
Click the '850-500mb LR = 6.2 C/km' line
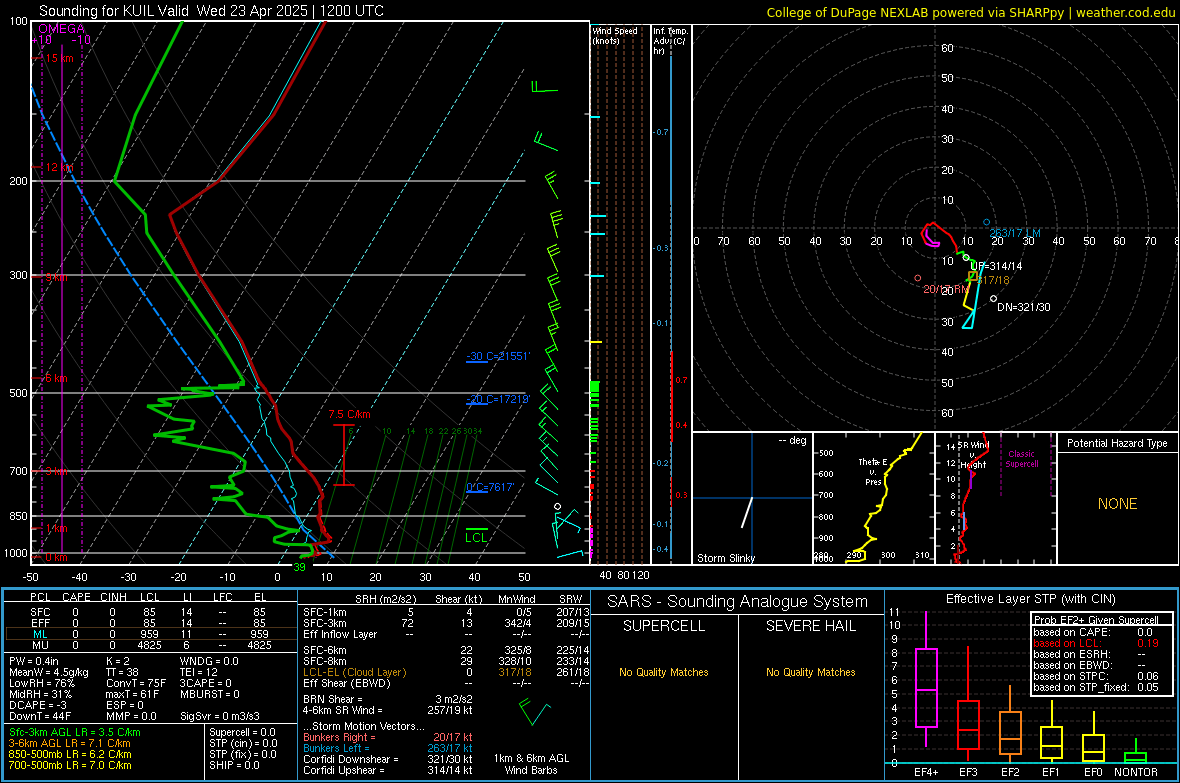click(x=70, y=754)
